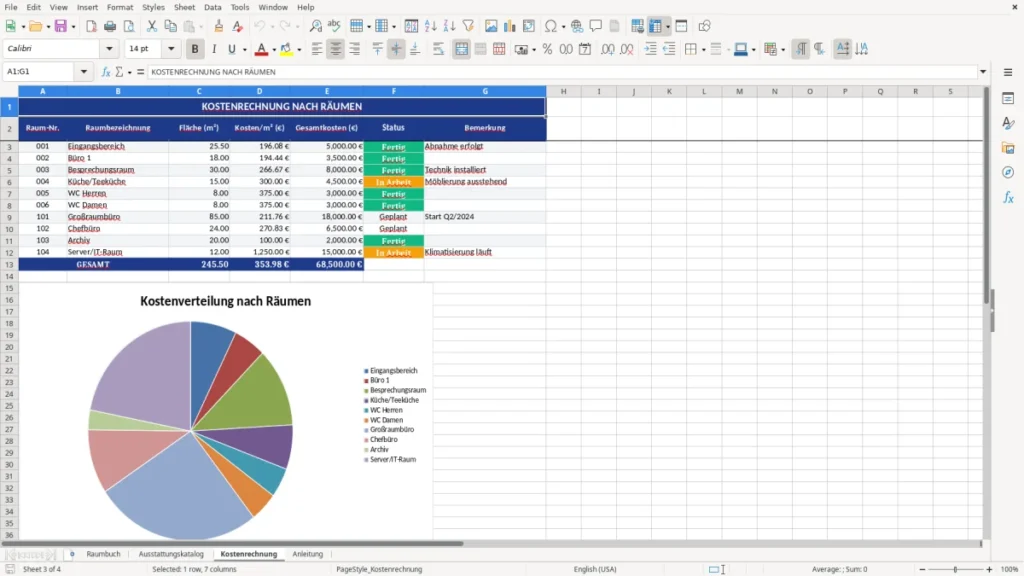Insert a comment with the speech bubble icon
1024x576 pixels.
[x=596, y=26]
